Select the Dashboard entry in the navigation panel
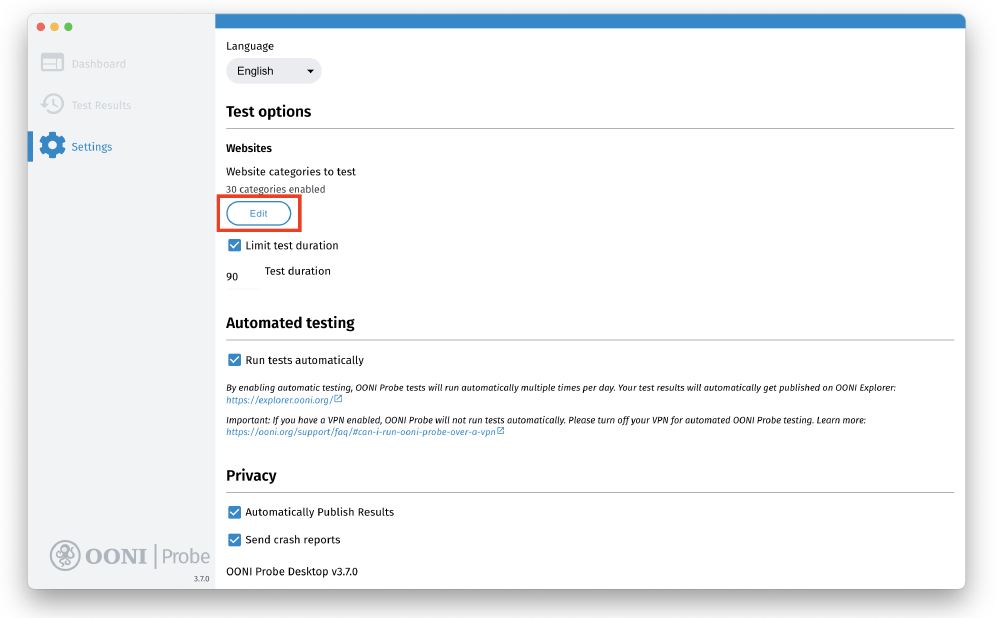1000x618 pixels. click(x=90, y=62)
